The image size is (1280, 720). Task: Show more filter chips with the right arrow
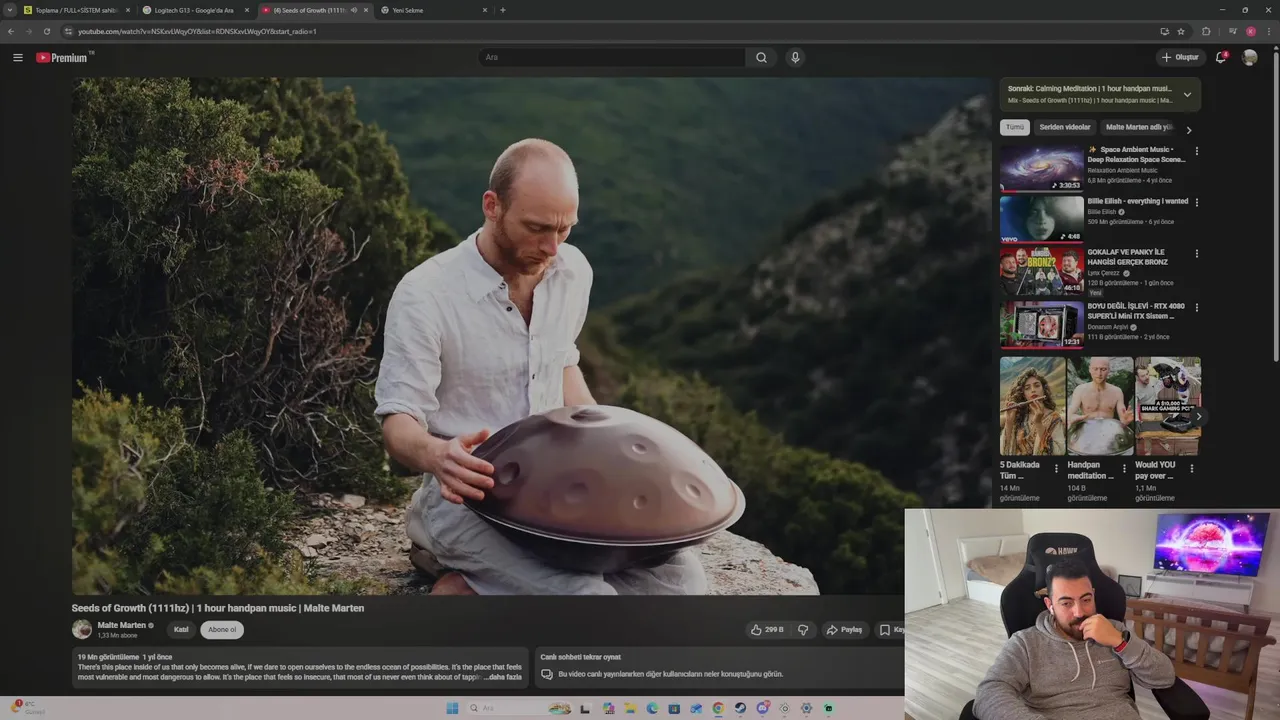(x=1188, y=130)
